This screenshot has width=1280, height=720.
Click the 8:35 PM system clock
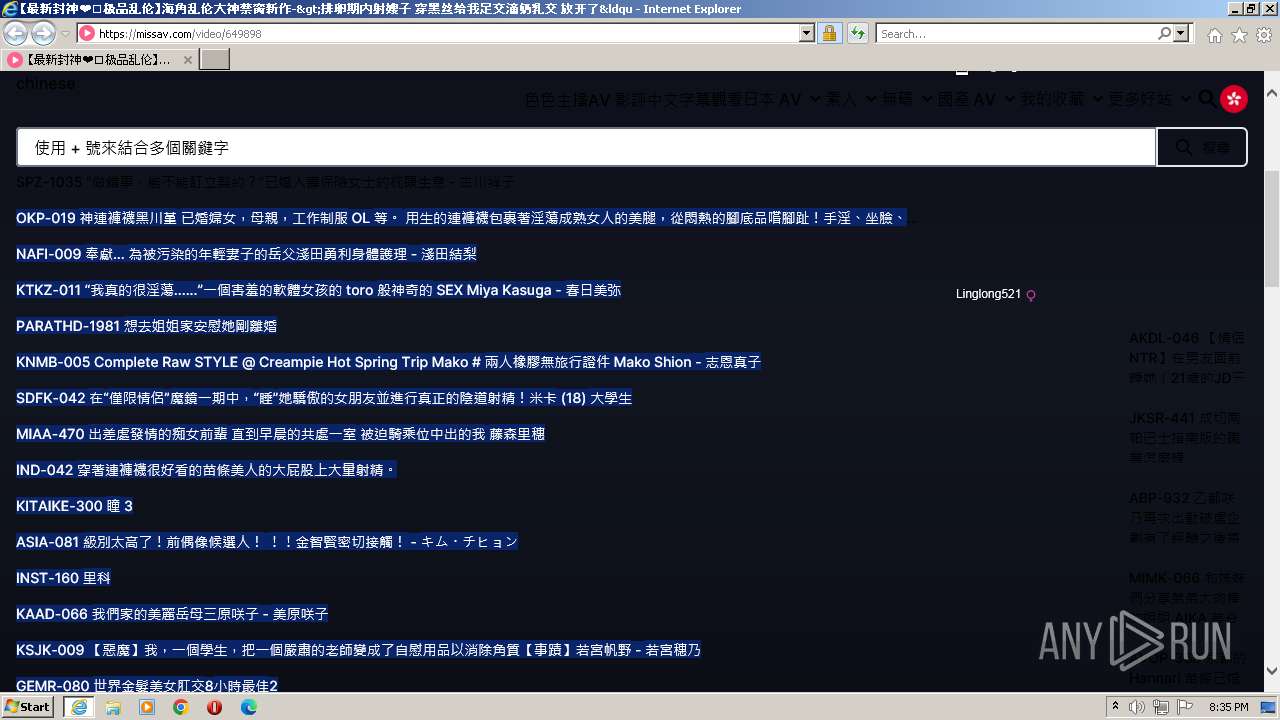tap(1229, 707)
